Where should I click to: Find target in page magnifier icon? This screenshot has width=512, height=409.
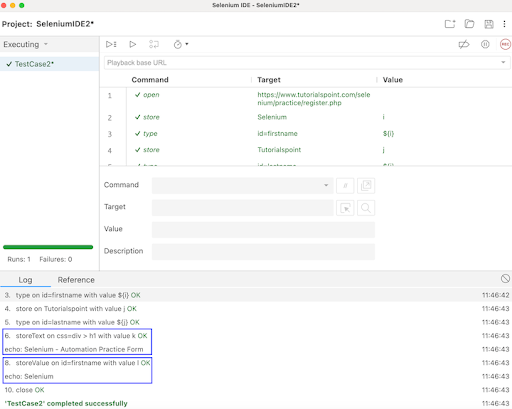366,208
